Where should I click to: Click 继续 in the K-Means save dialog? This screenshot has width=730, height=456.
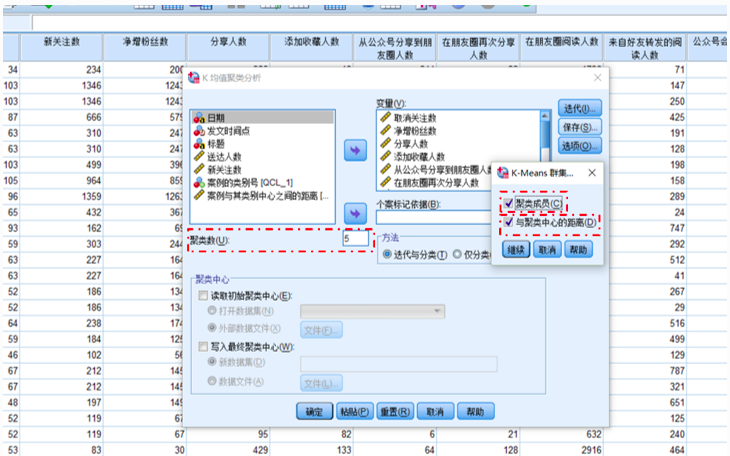[516, 250]
